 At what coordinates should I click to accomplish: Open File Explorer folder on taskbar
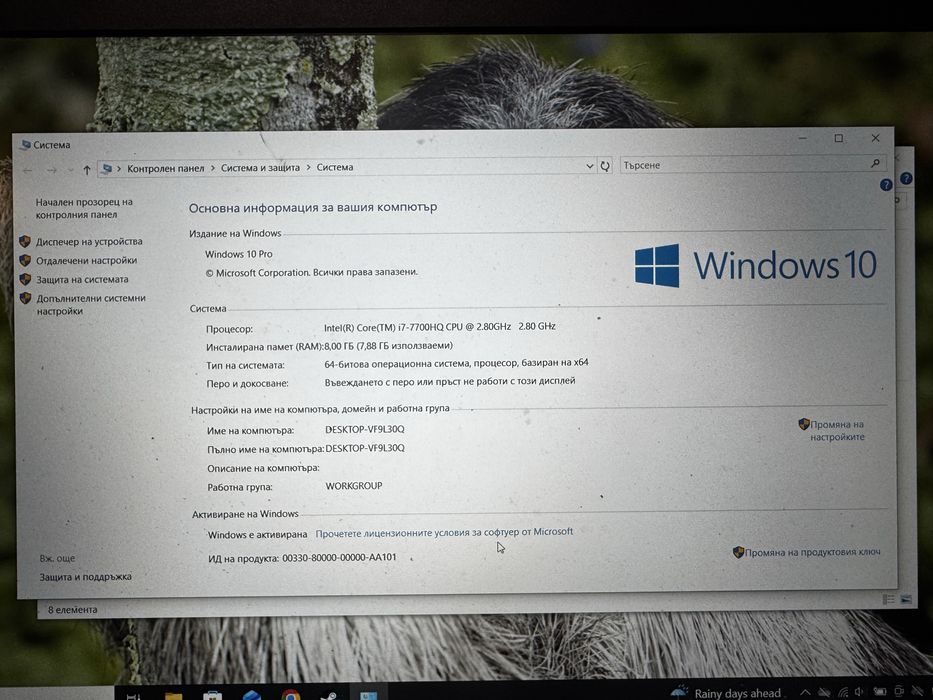tap(173, 695)
